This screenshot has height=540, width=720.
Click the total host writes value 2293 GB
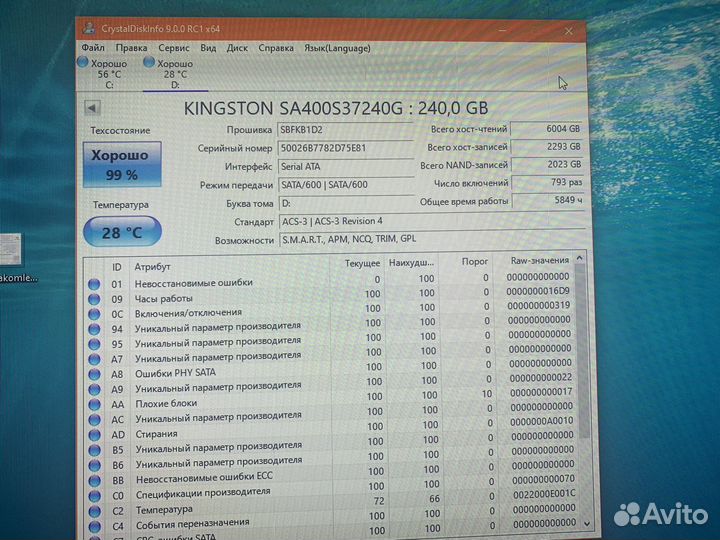tap(547, 147)
